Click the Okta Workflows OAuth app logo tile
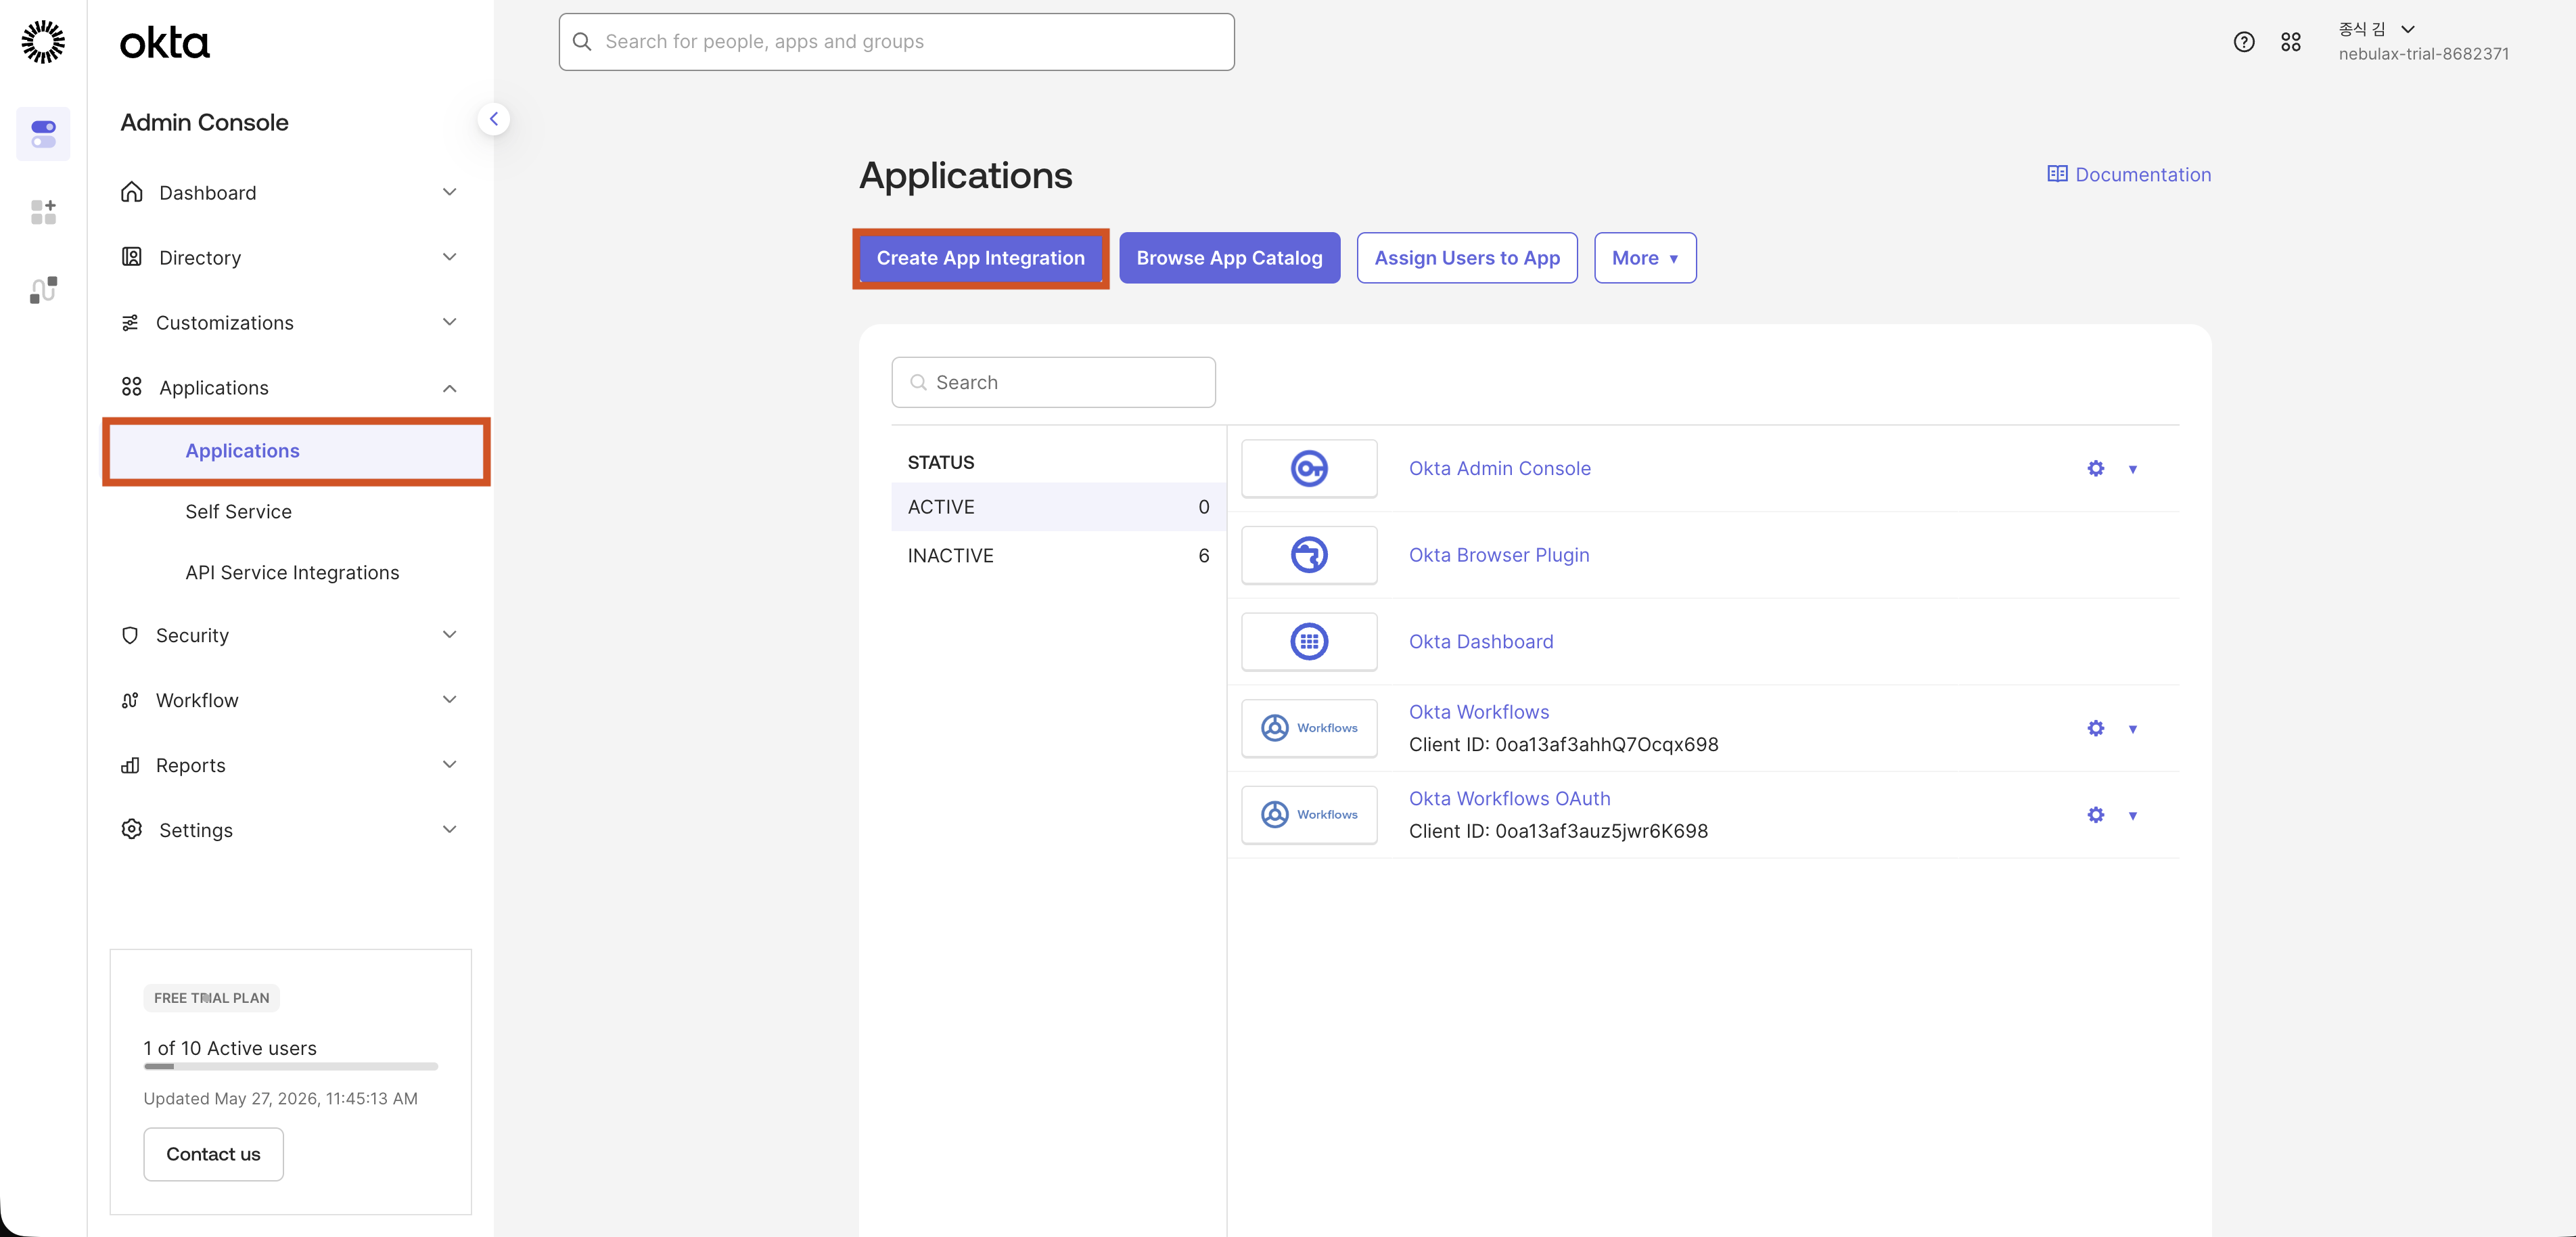 tap(1309, 814)
